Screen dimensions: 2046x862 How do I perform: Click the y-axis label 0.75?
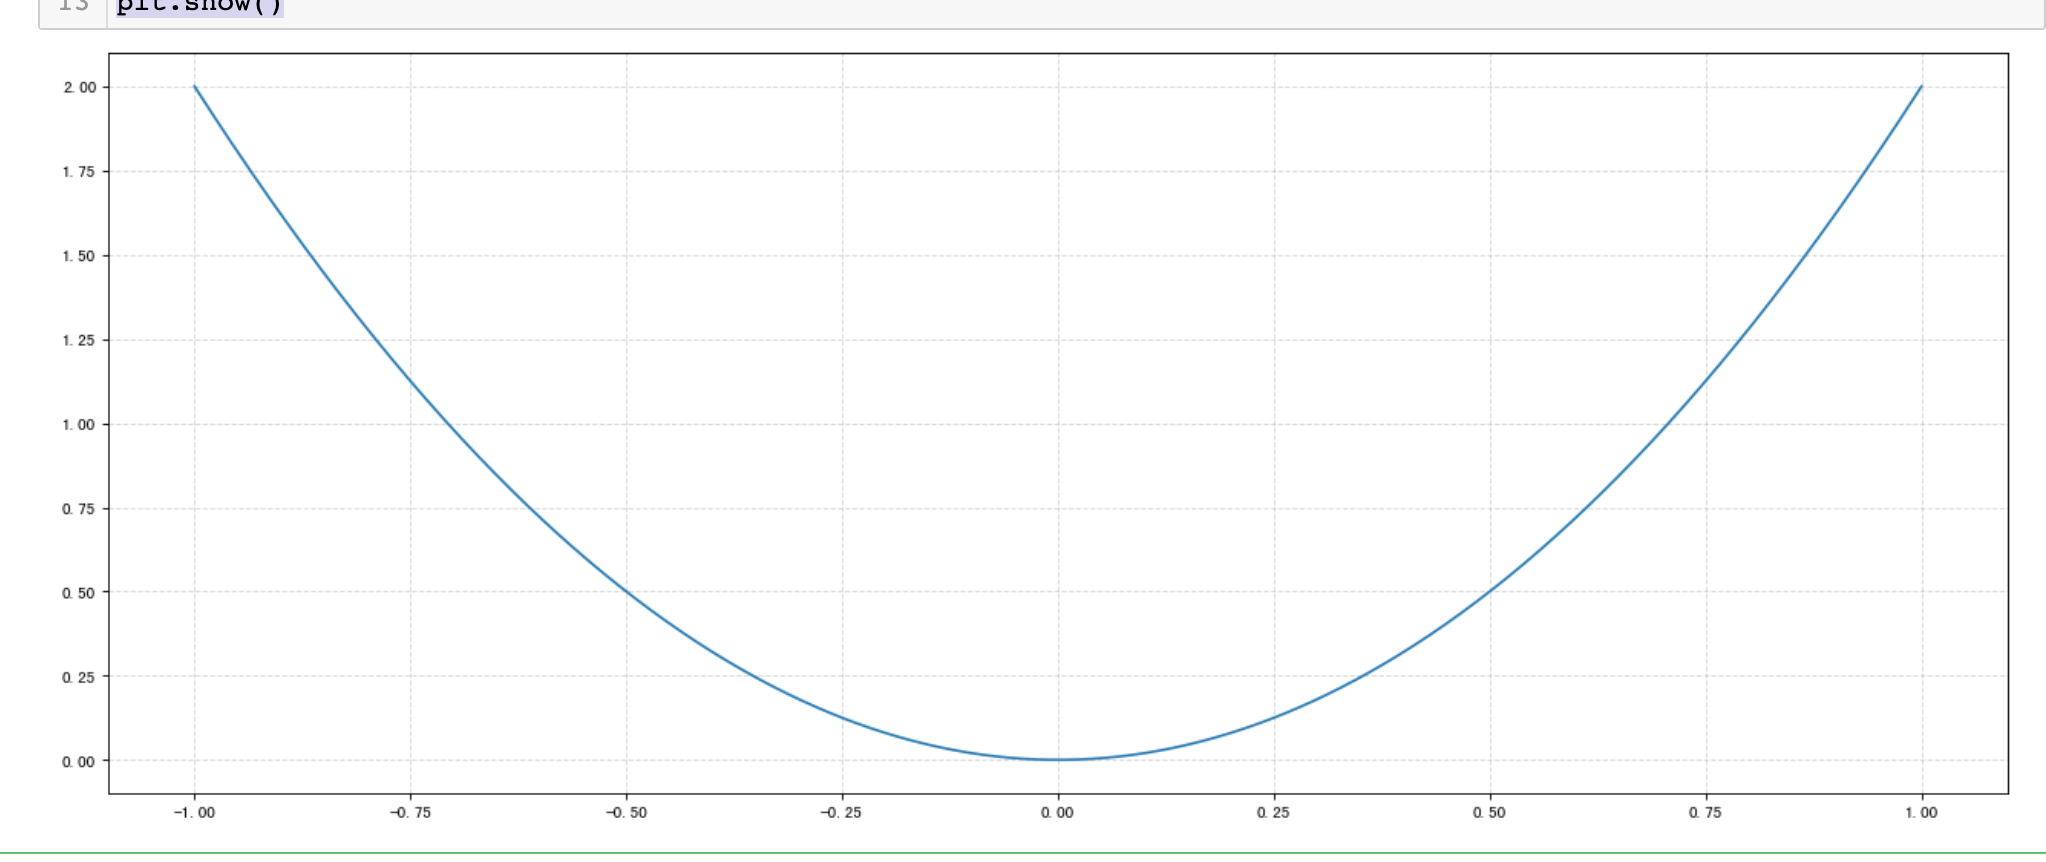80,509
